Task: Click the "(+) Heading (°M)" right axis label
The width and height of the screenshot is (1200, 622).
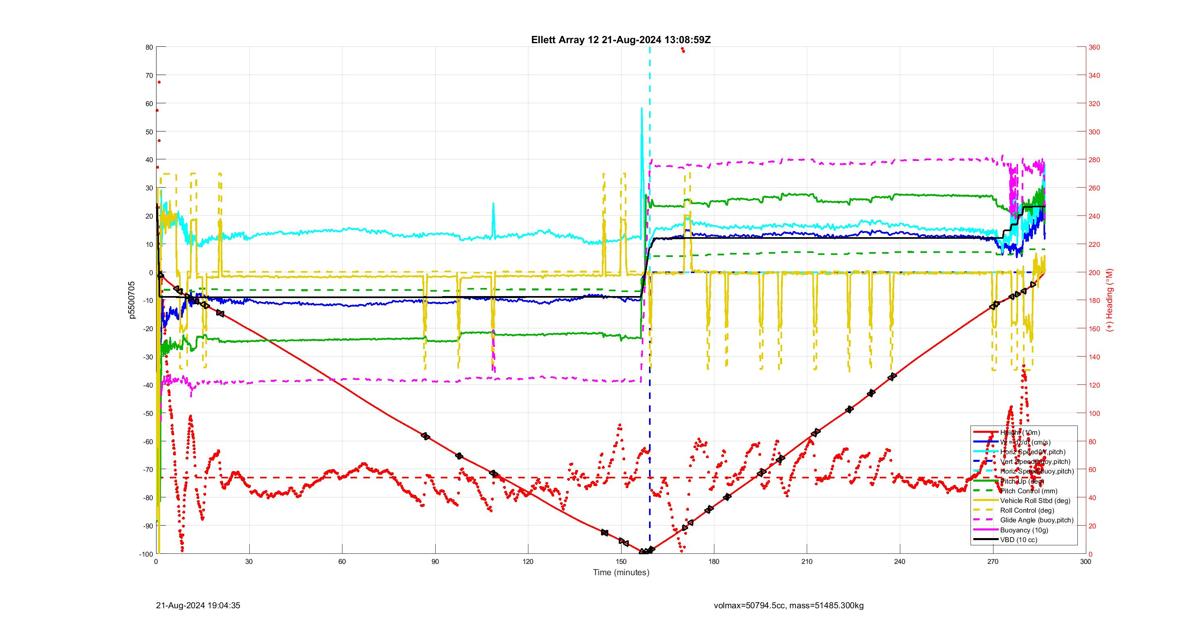Action: (1109, 300)
